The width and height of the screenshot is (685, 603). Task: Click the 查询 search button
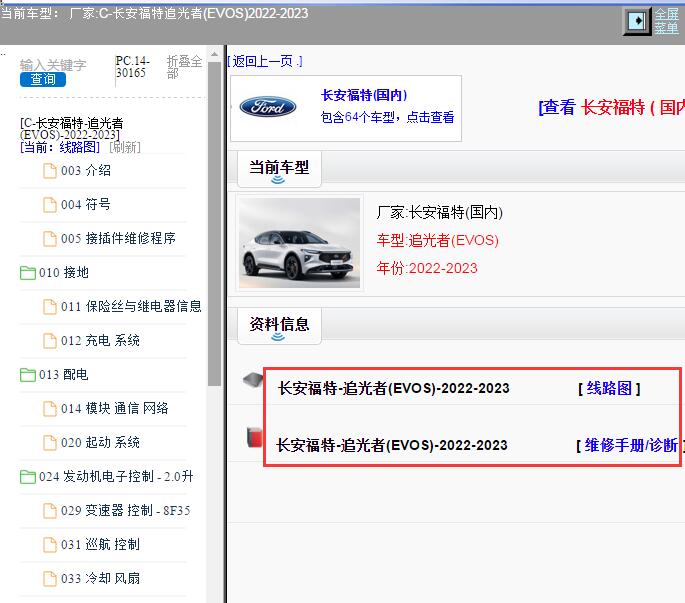click(43, 80)
